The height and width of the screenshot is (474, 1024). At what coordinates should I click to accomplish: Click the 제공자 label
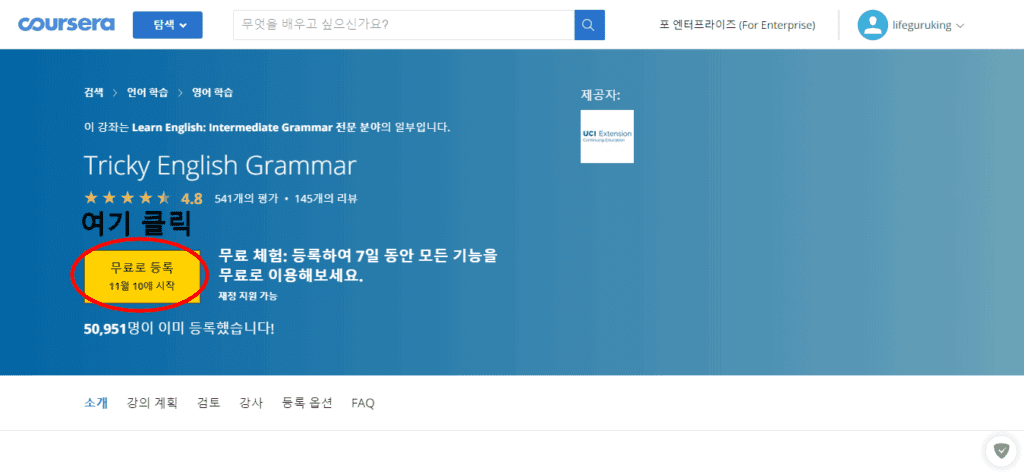[600, 95]
